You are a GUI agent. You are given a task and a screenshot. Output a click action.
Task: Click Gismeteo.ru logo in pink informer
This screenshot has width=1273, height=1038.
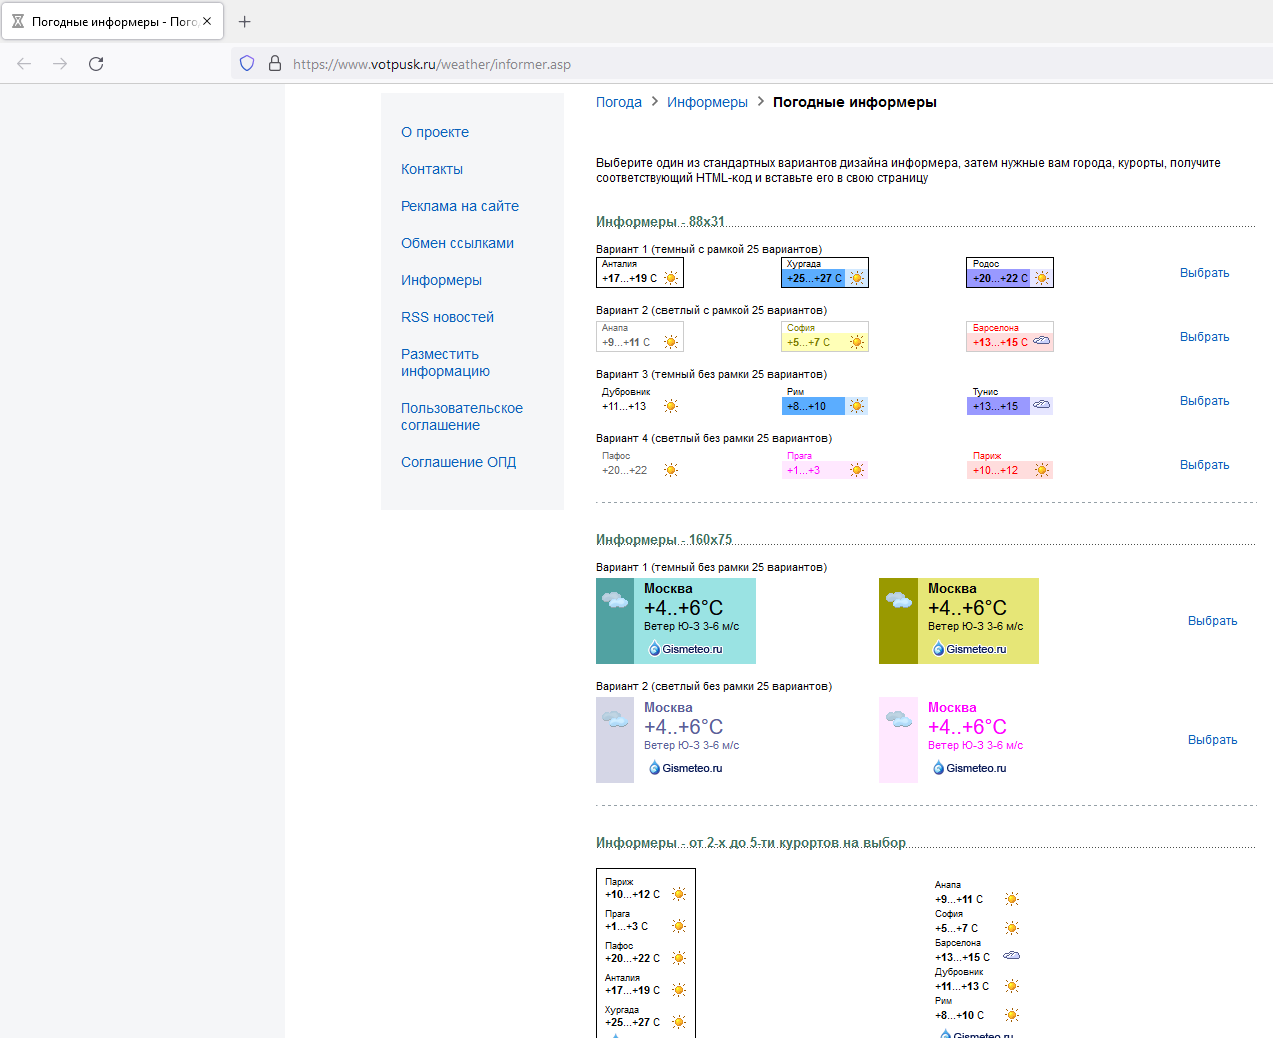(969, 768)
